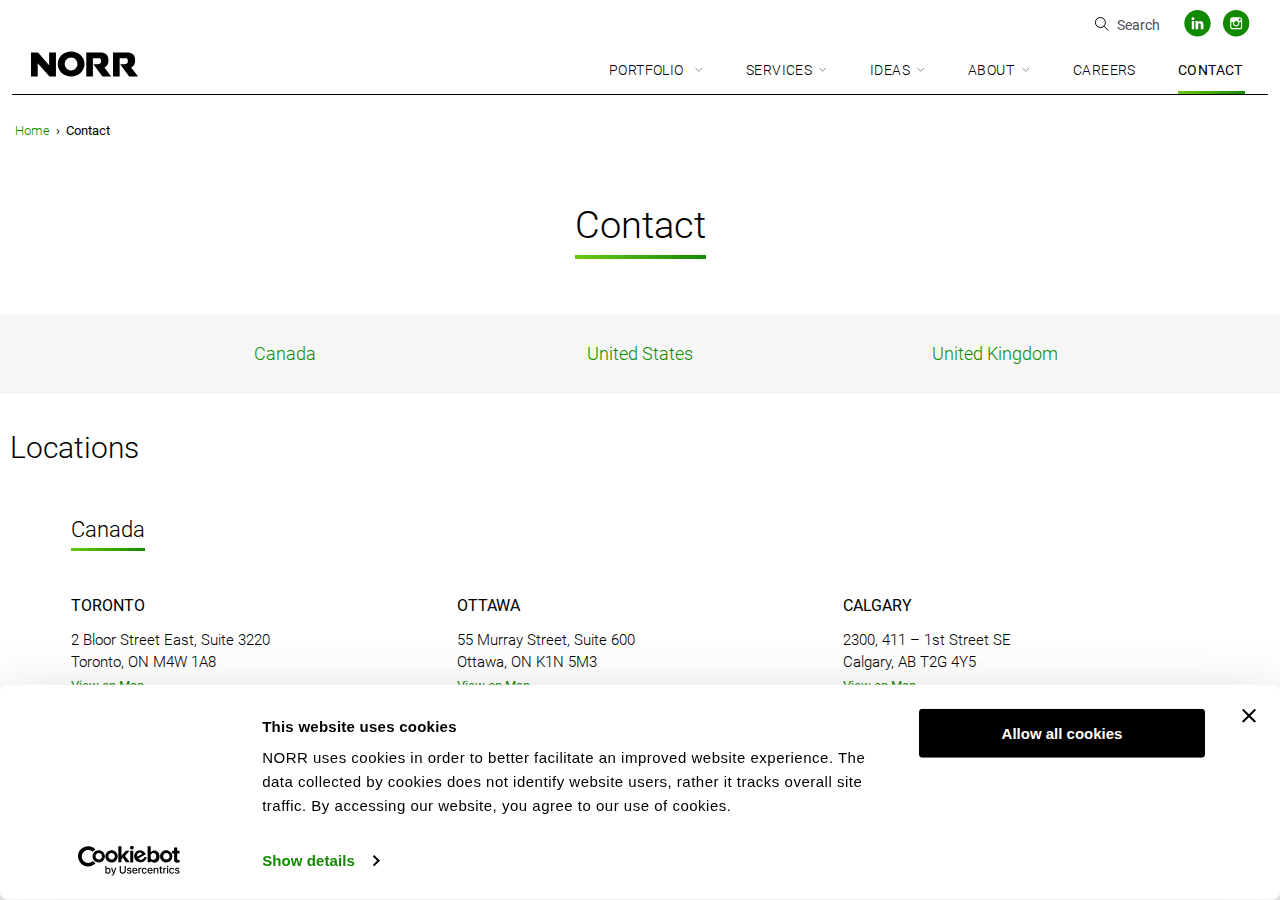Select text 'Calgary, AB T2G 4Y5'
This screenshot has height=900, width=1280.
(x=910, y=662)
